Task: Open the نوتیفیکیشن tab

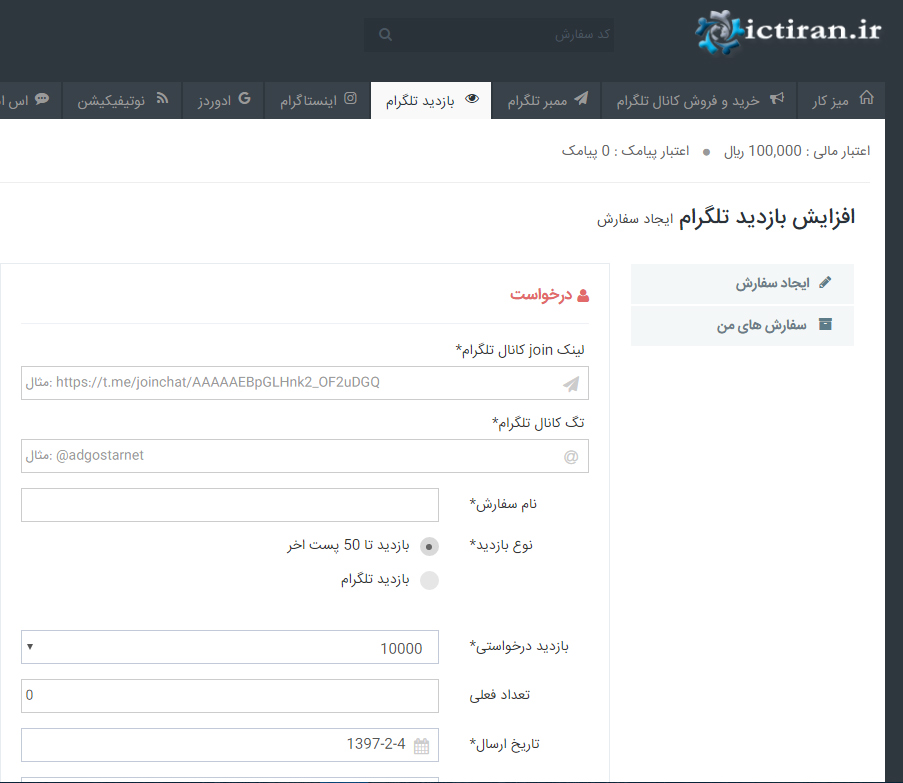Action: click(x=122, y=100)
